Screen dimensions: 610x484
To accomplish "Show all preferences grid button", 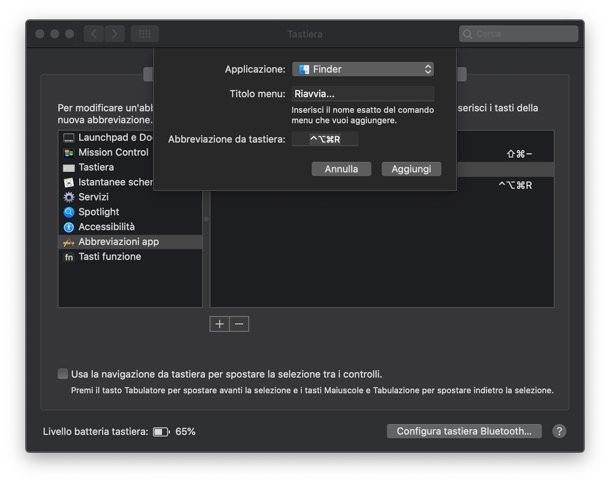I will coord(145,34).
